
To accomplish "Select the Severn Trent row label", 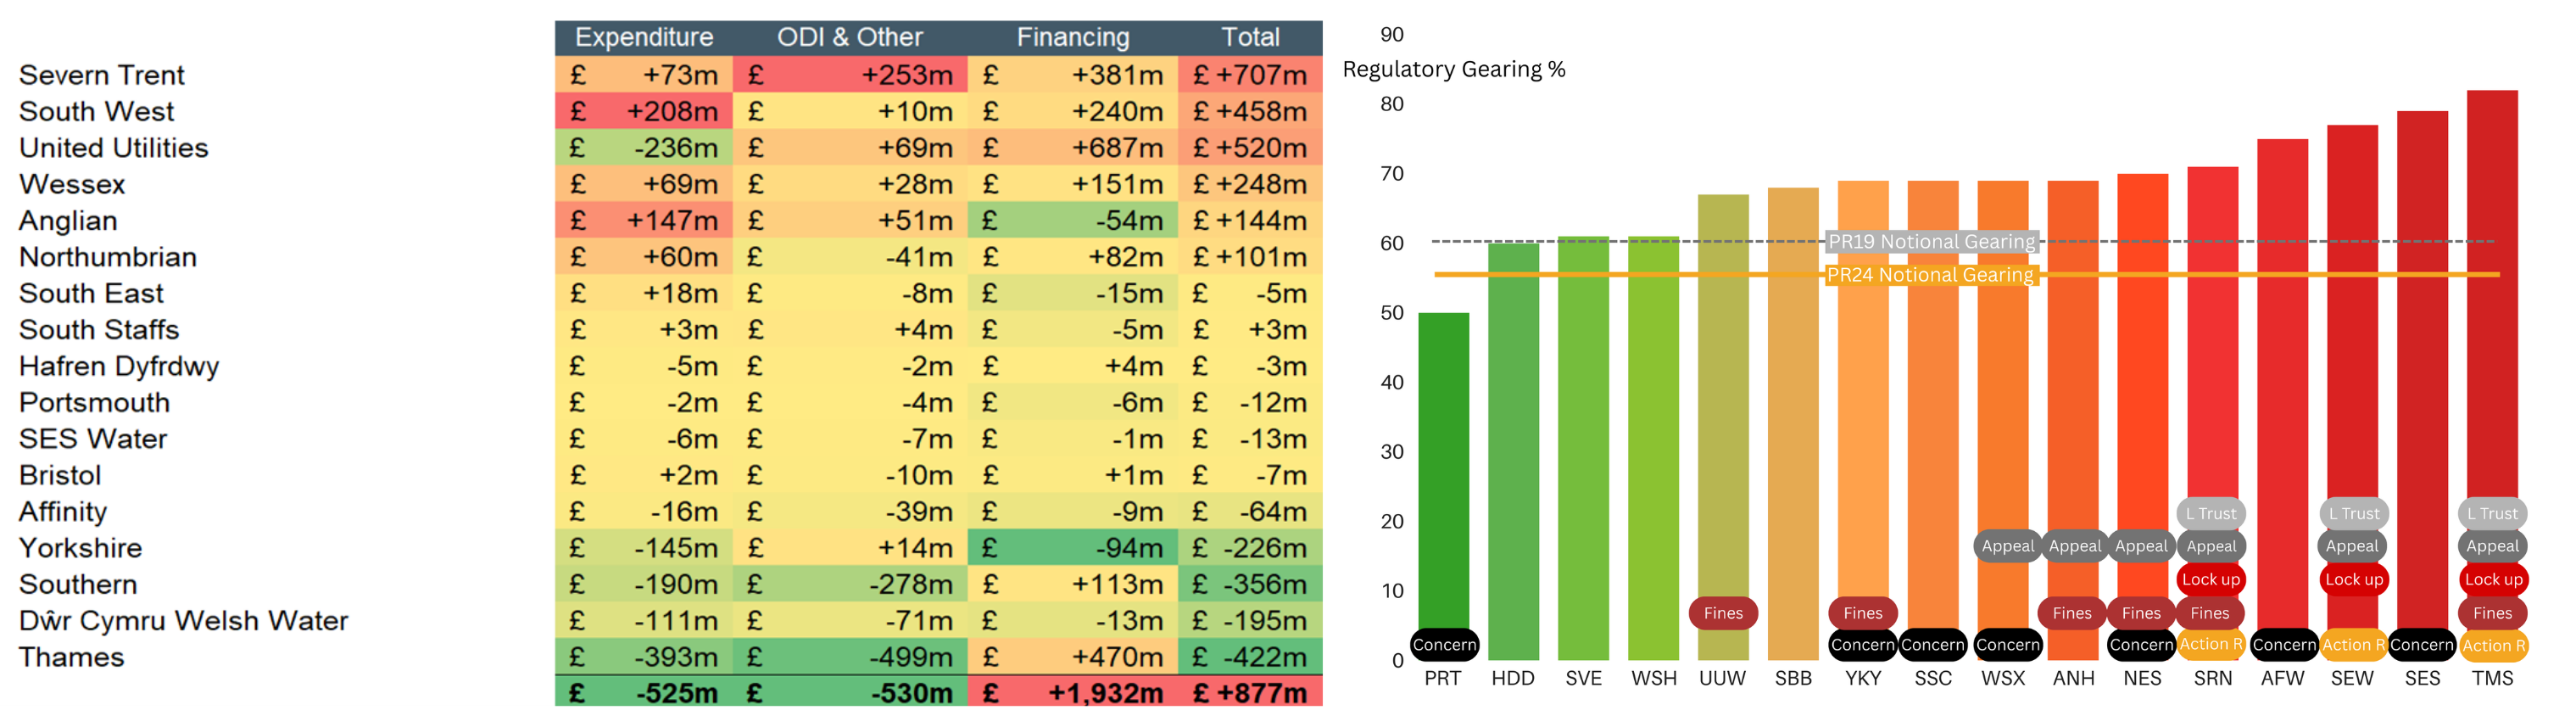I will pyautogui.click(x=102, y=75).
